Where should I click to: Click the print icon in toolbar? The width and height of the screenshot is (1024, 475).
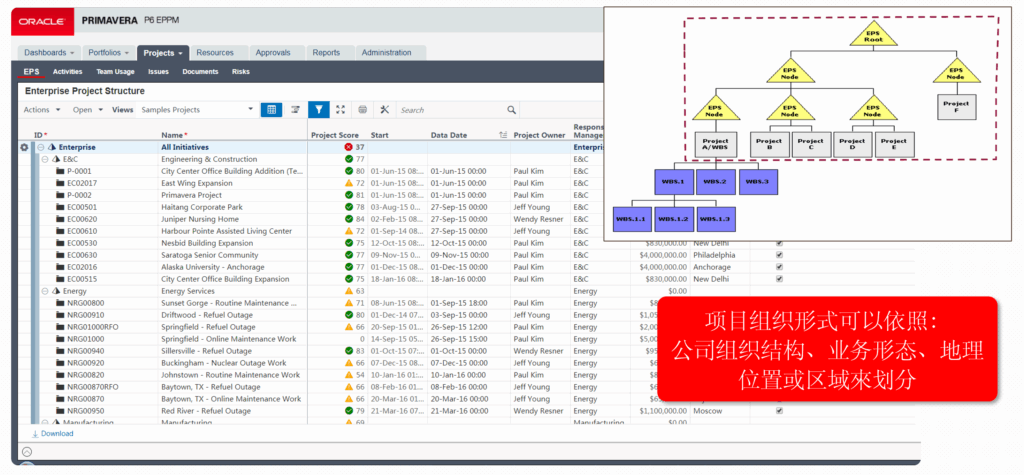362,110
